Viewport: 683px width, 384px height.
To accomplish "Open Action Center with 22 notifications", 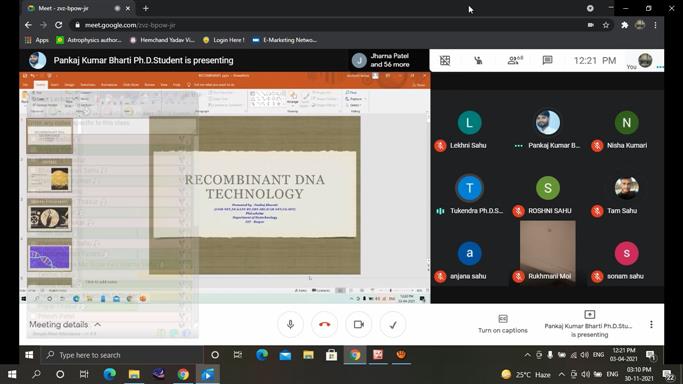I will pos(668,374).
